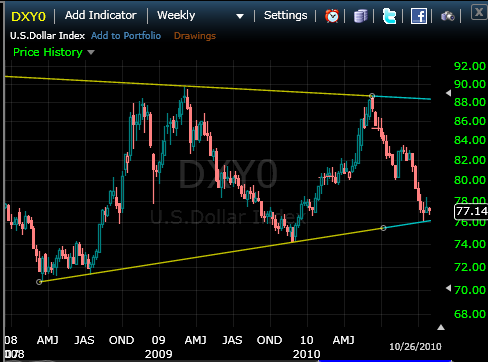This screenshot has height=362, width=488.
Task: Click the 80.00 price axis label
Action: [470, 180]
